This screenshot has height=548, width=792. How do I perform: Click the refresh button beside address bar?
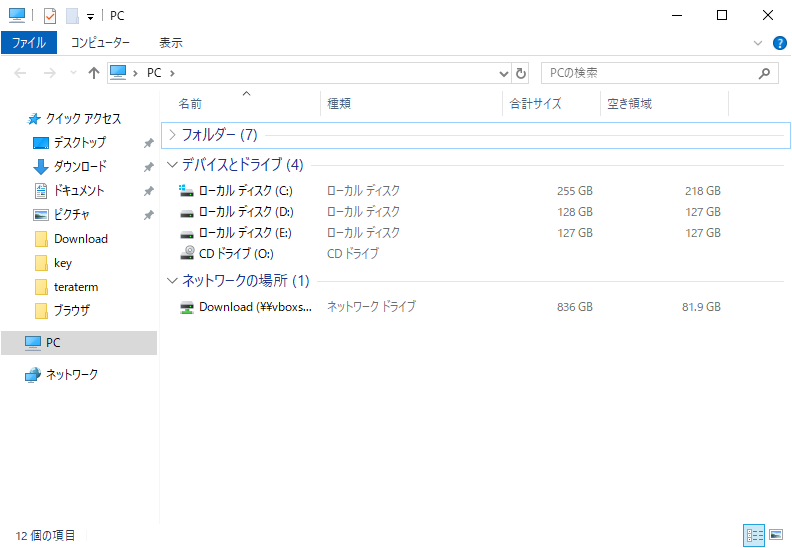[521, 73]
